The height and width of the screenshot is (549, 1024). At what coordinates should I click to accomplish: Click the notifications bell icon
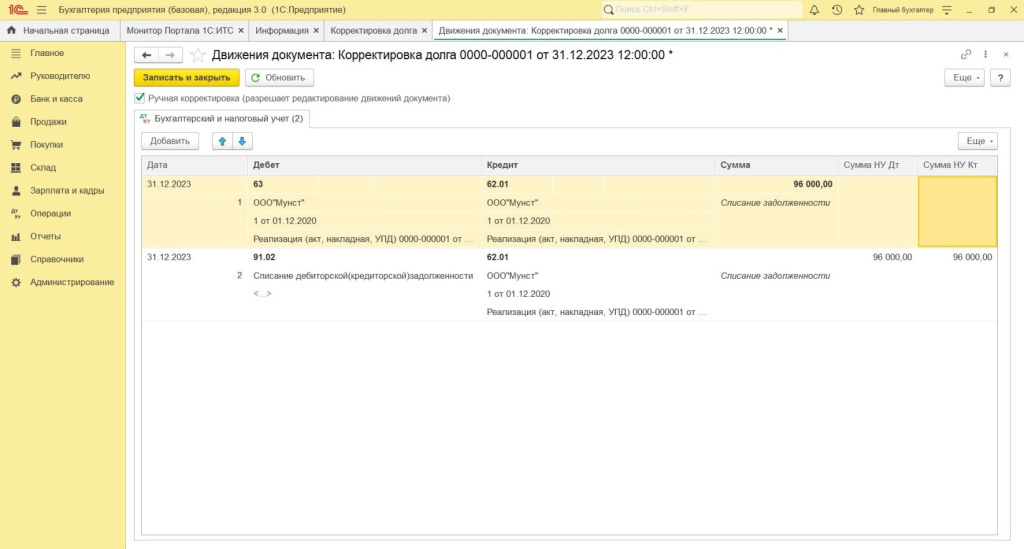click(x=814, y=9)
